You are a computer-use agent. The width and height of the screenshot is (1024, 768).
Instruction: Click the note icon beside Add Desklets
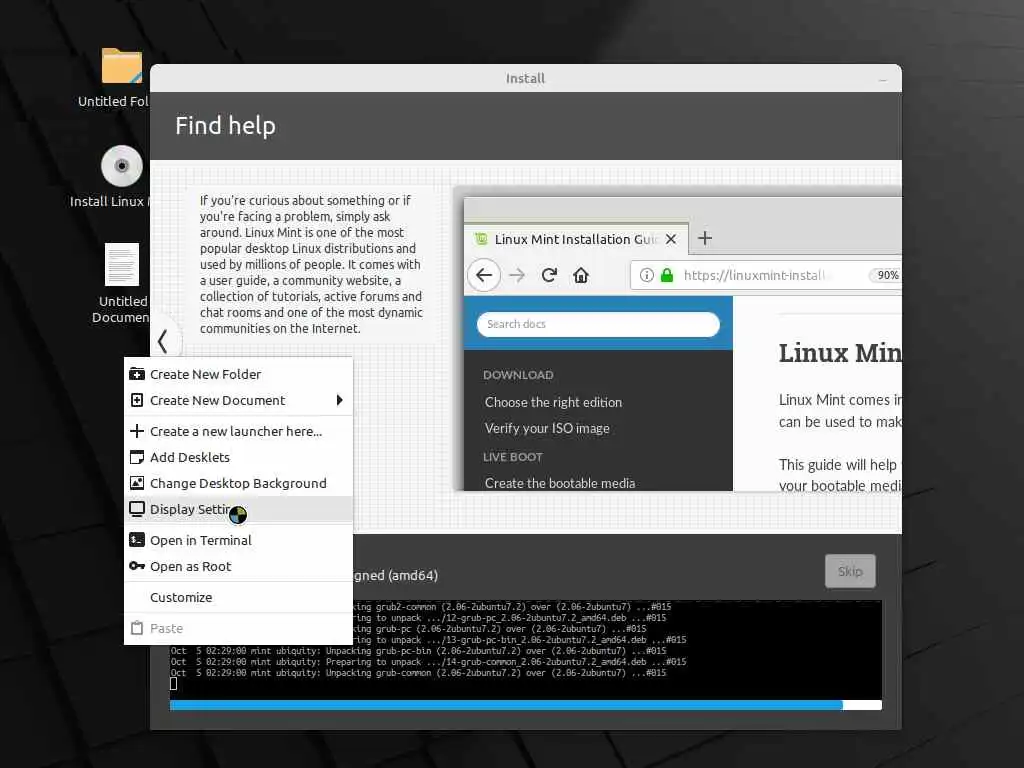137,457
